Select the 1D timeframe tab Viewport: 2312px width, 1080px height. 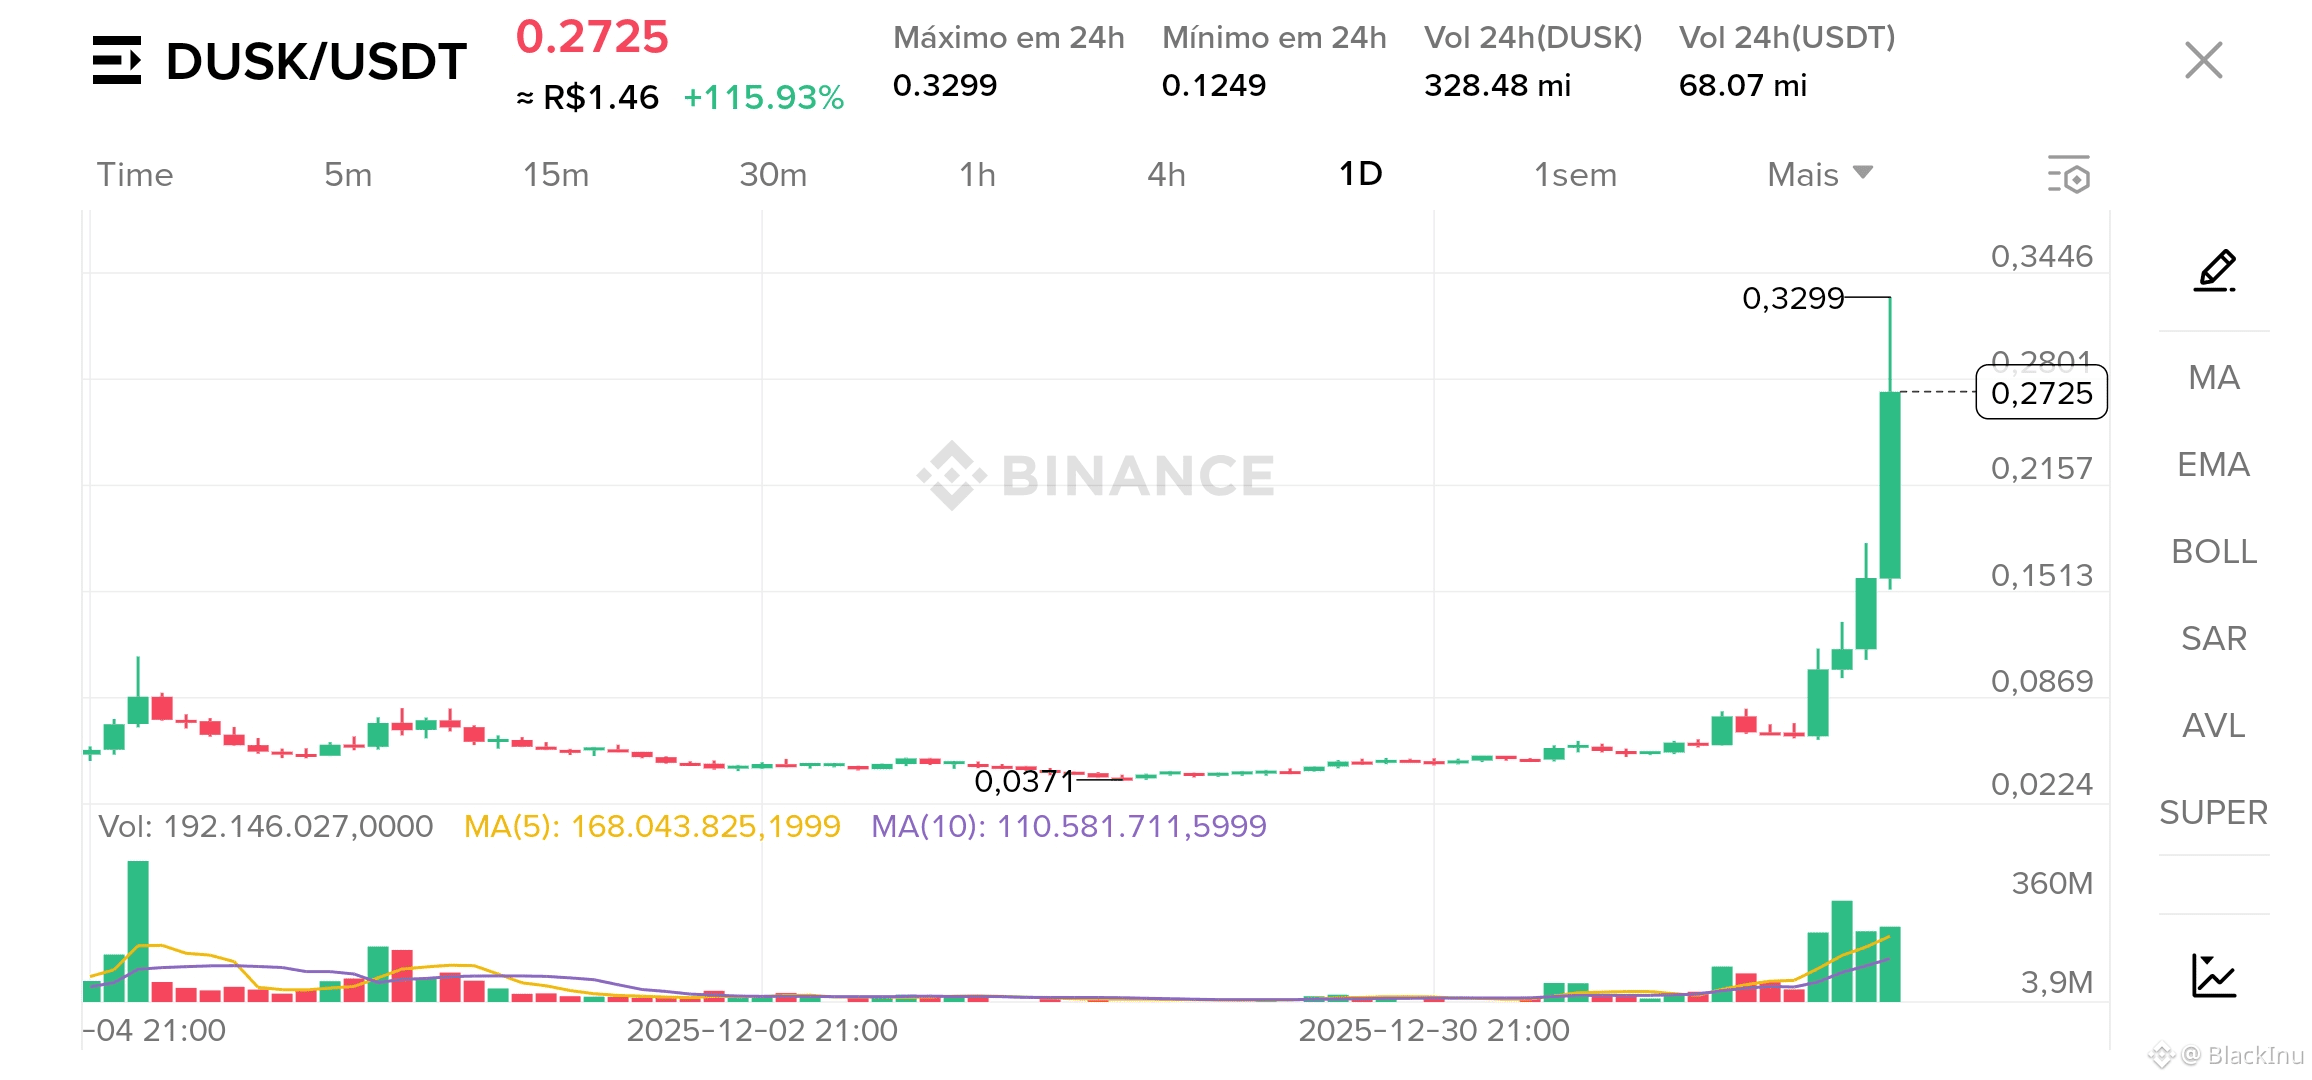point(1360,175)
